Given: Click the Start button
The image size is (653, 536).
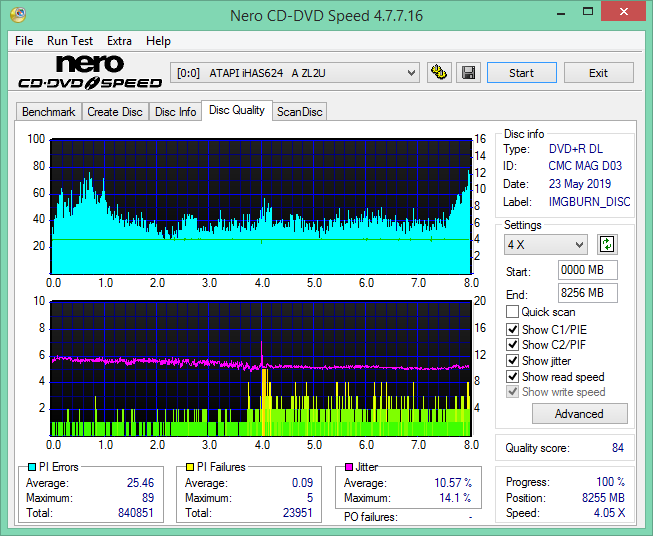Looking at the screenshot, I should click(521, 73).
